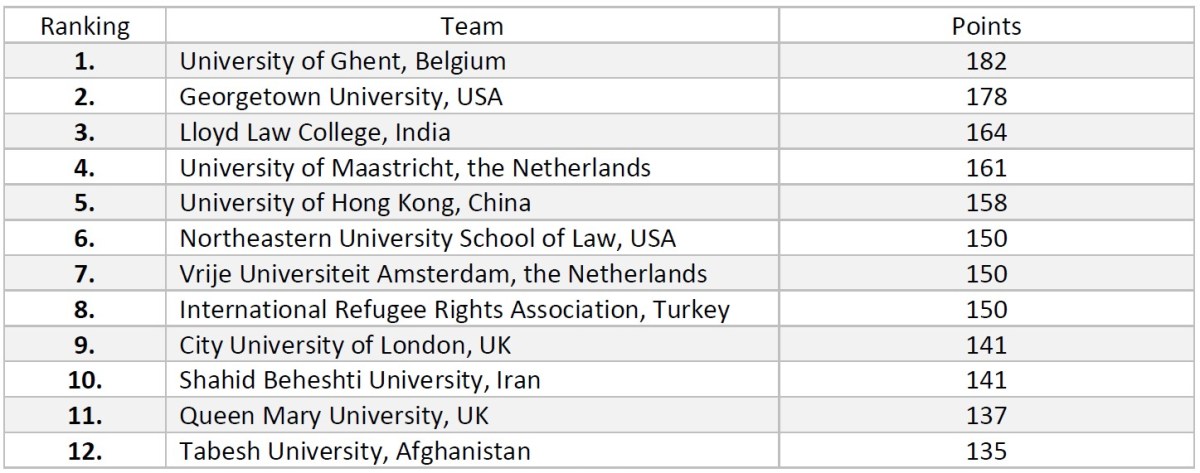This screenshot has height=473, width=1200.
Task: Select International Refugee Rights Association, Turkey
Action: 454,310
